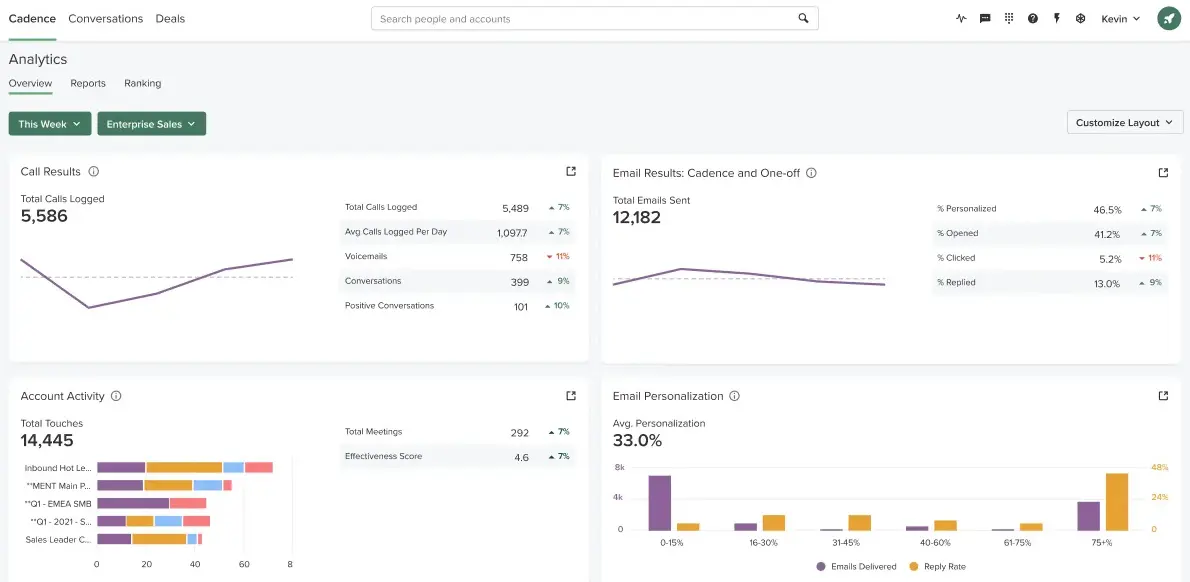The height and width of the screenshot is (582, 1190).
Task: Select the Reports analytics tab
Action: click(88, 83)
